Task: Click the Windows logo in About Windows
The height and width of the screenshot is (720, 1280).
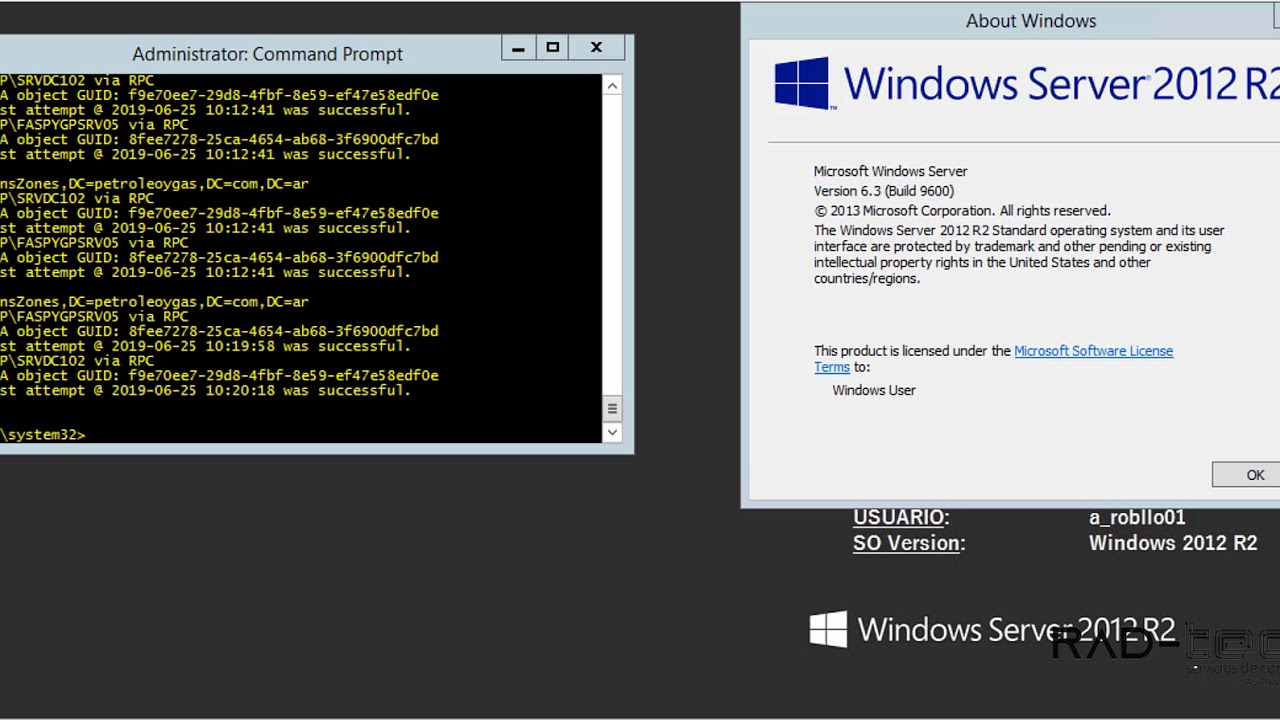Action: point(802,83)
